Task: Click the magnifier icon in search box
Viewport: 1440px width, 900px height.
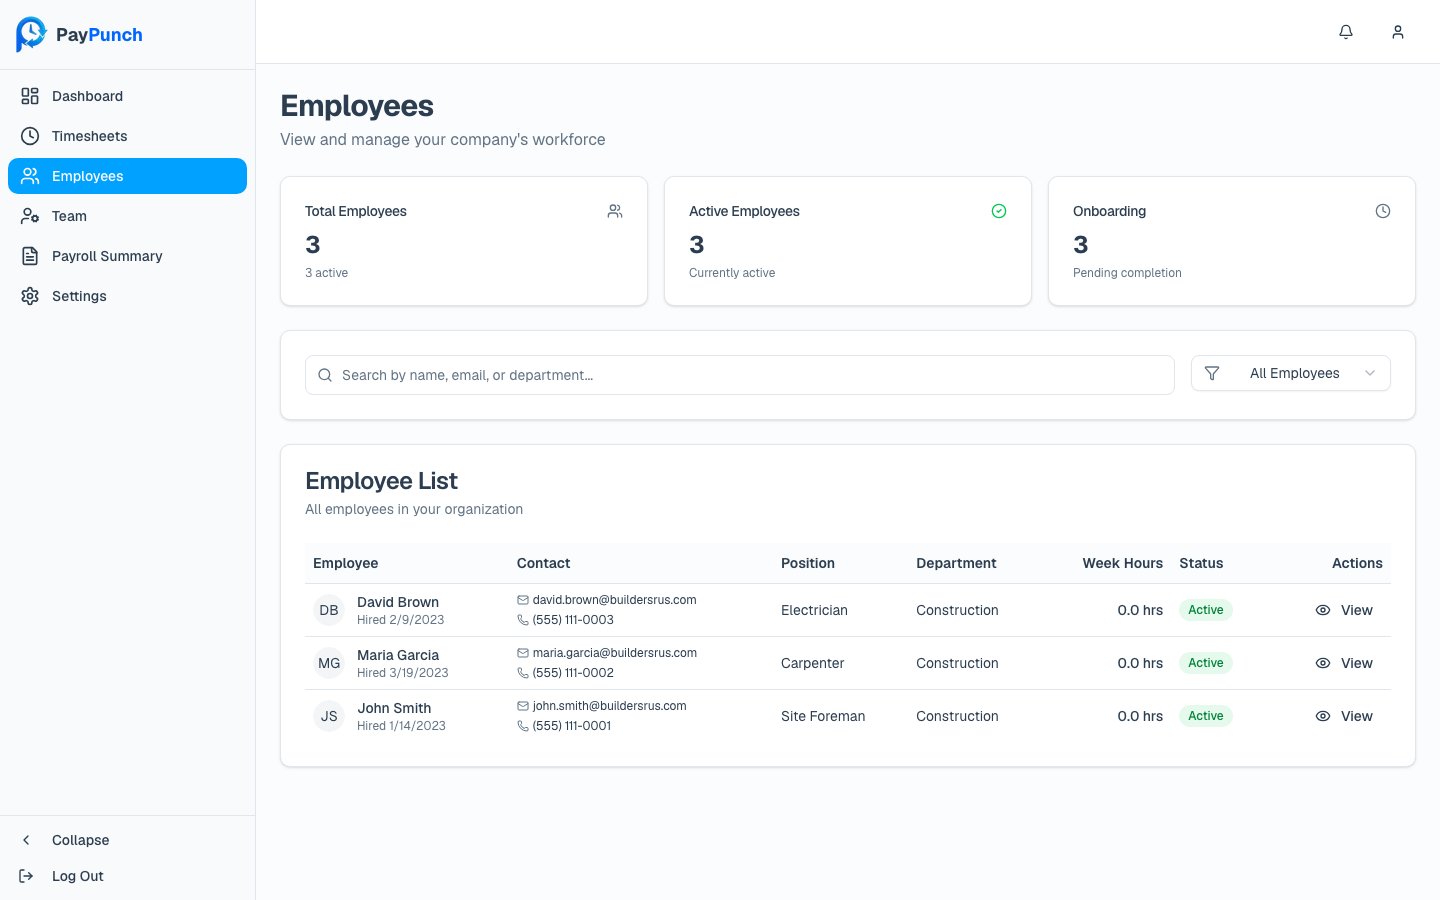Action: coord(325,375)
